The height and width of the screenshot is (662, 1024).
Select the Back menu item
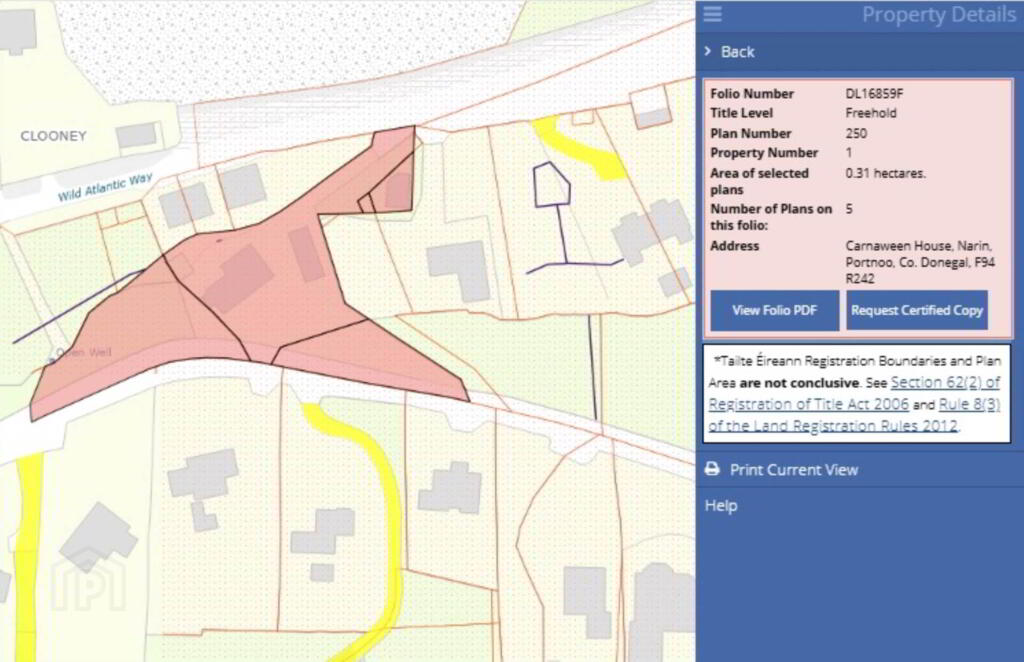pos(738,51)
